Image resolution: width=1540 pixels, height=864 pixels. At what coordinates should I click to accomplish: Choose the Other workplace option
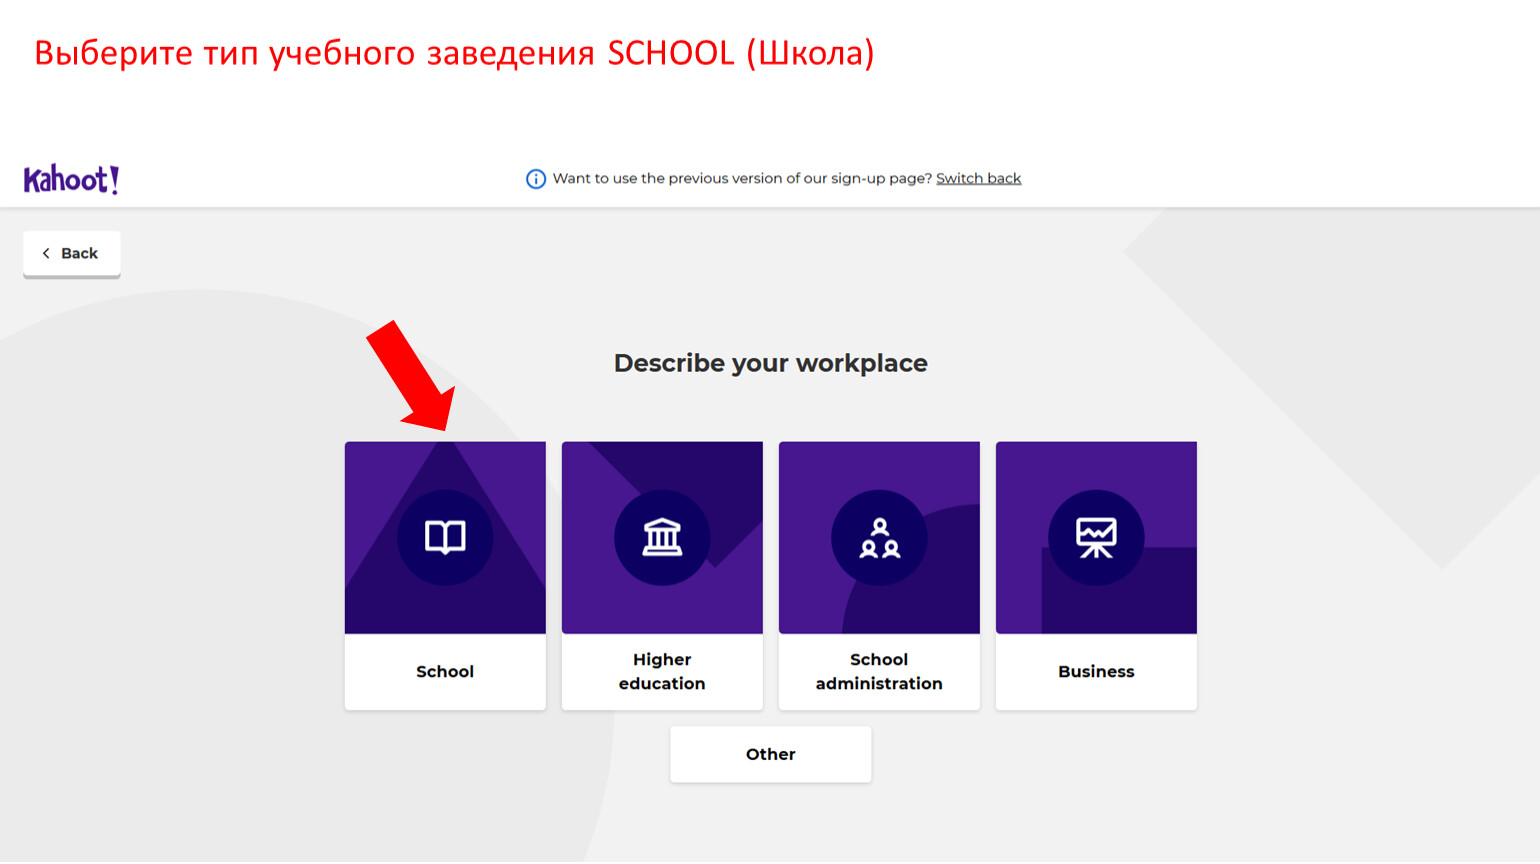[x=770, y=754]
